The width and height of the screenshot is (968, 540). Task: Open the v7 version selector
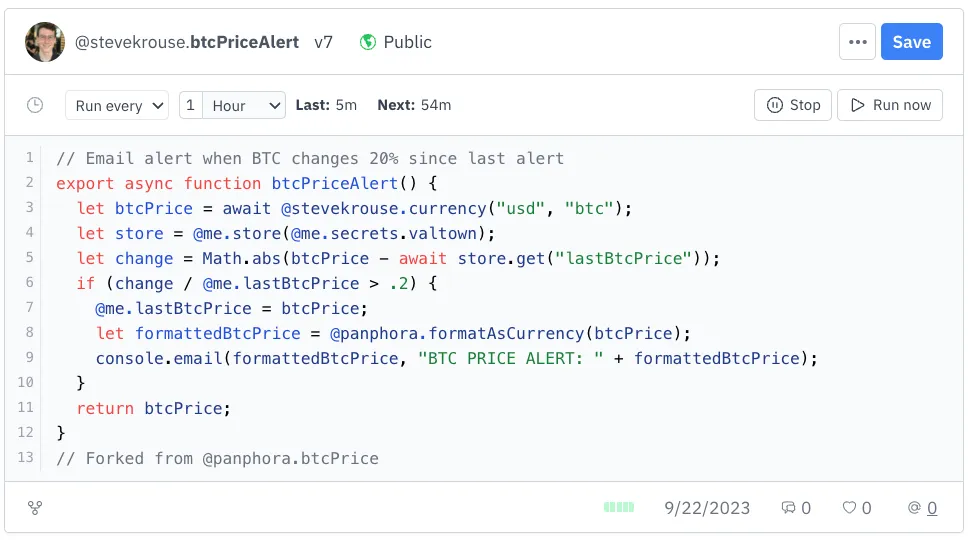tap(323, 42)
